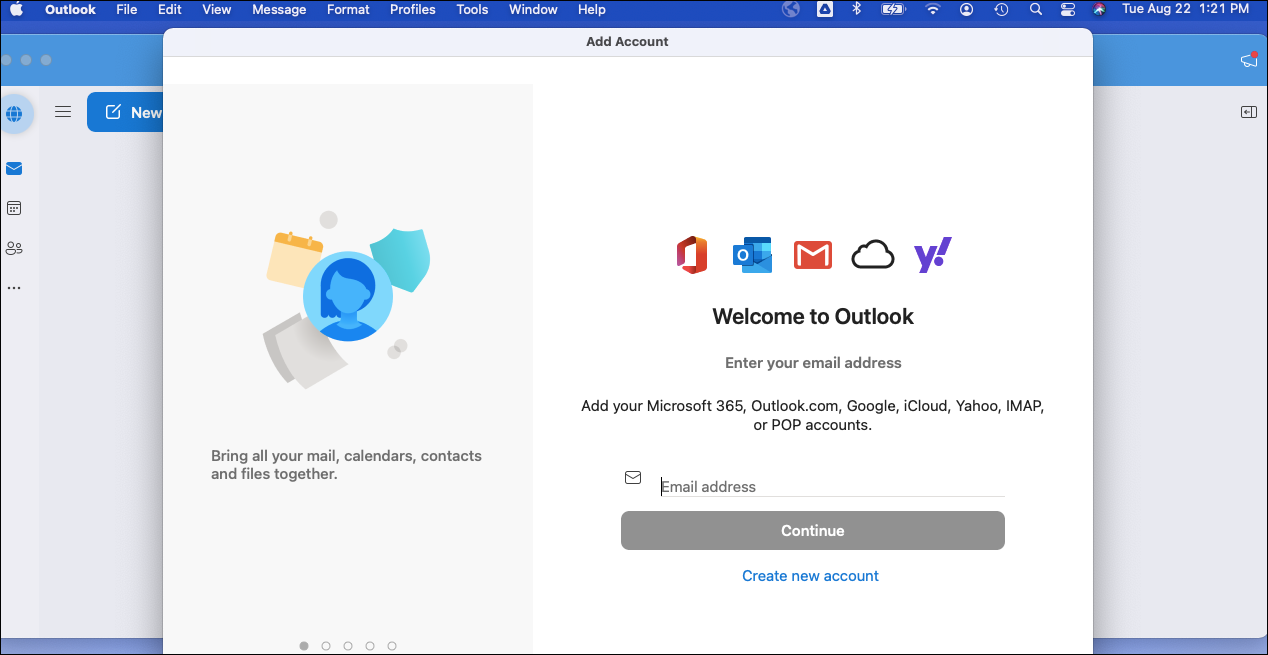Click the globe icon in the sidebar
Viewport: 1268px width, 655px height.
click(x=14, y=114)
